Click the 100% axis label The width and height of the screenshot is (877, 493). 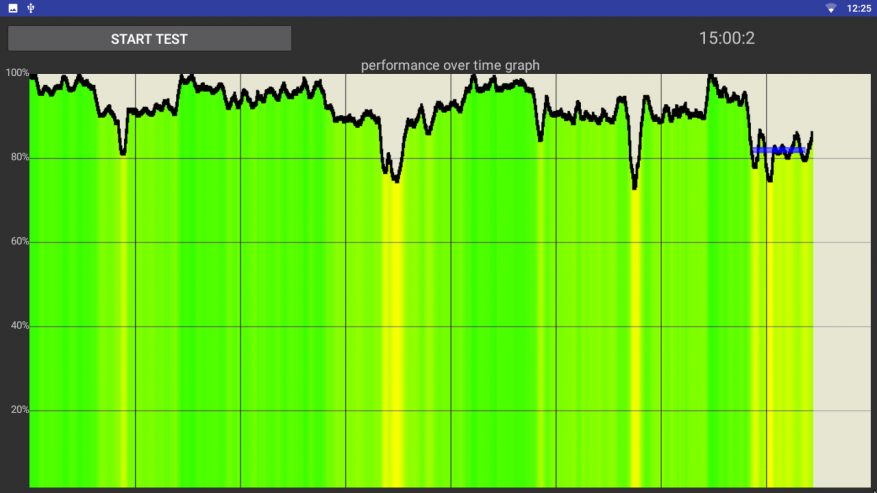point(17,73)
